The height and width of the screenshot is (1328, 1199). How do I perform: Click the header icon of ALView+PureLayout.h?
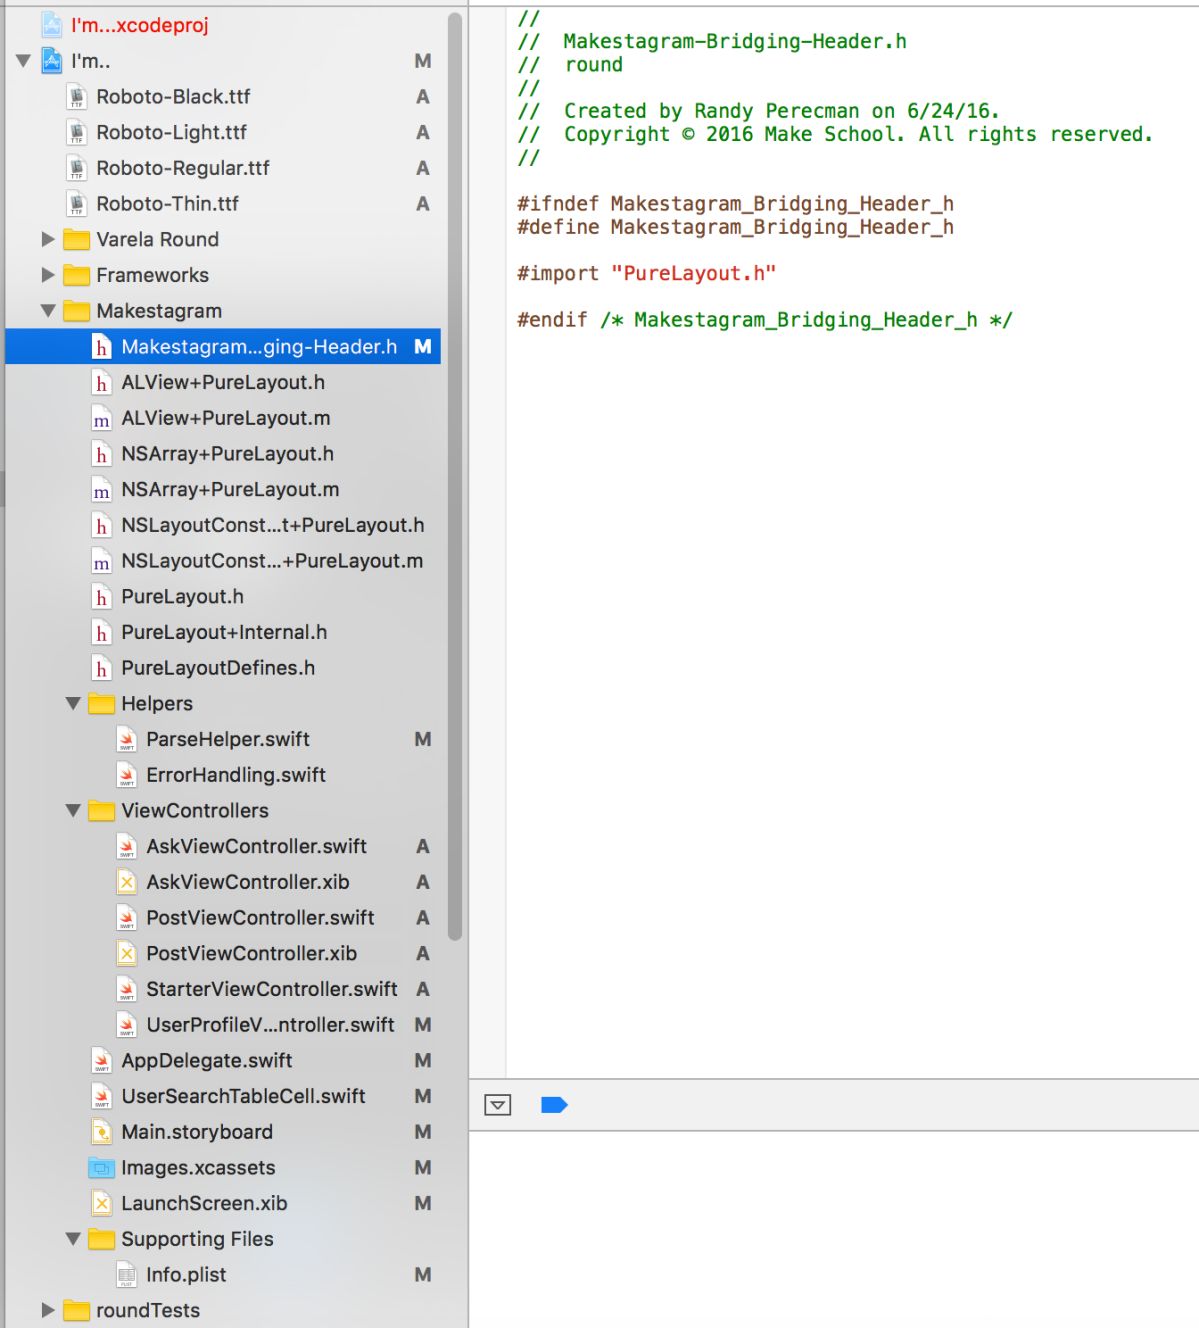[101, 383]
